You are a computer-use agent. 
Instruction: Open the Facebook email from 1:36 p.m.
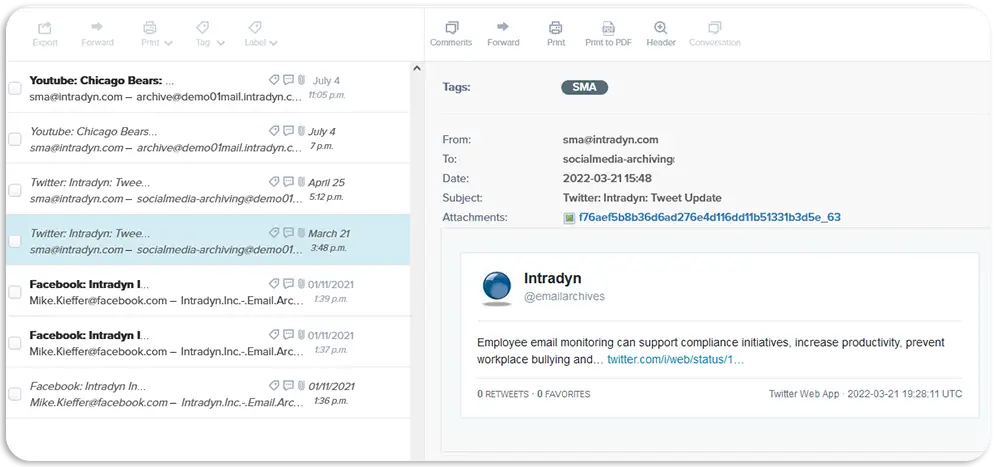(209, 393)
